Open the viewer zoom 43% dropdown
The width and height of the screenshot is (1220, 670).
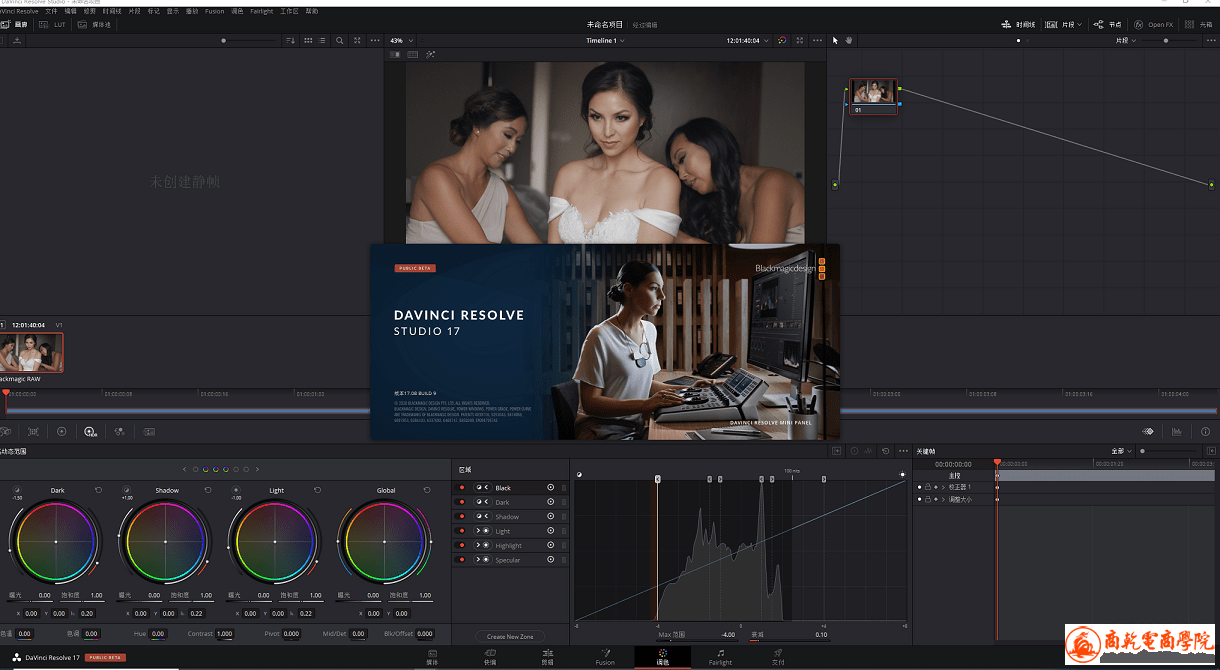pyautogui.click(x=400, y=40)
